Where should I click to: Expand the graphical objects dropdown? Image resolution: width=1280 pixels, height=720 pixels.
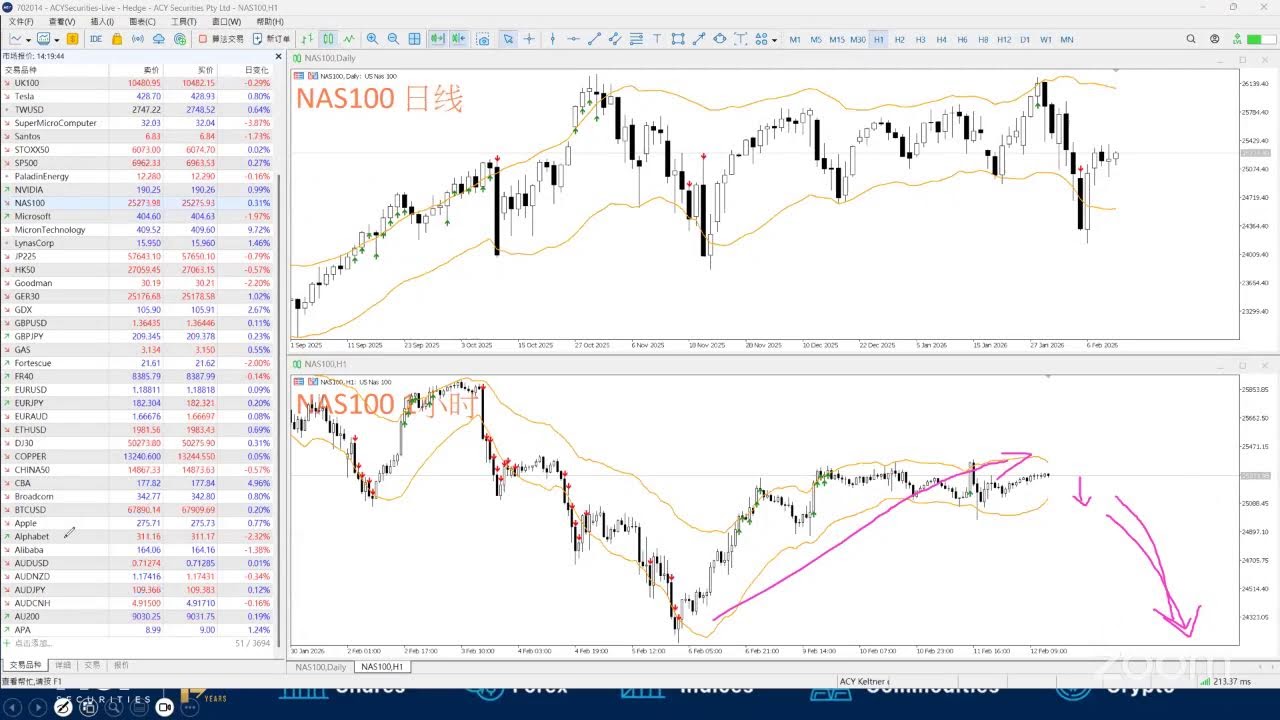point(775,39)
